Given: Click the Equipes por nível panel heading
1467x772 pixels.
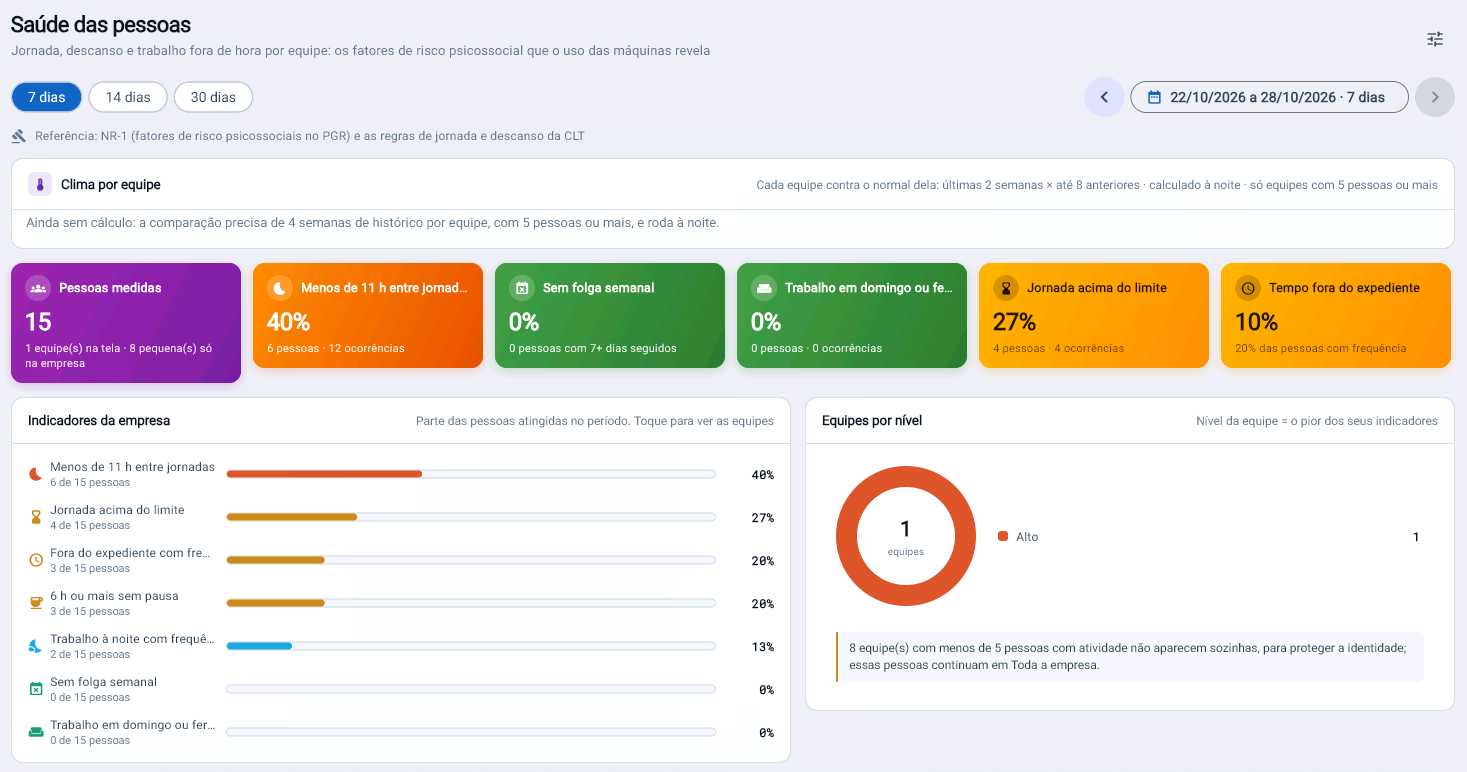Looking at the screenshot, I should tap(872, 421).
